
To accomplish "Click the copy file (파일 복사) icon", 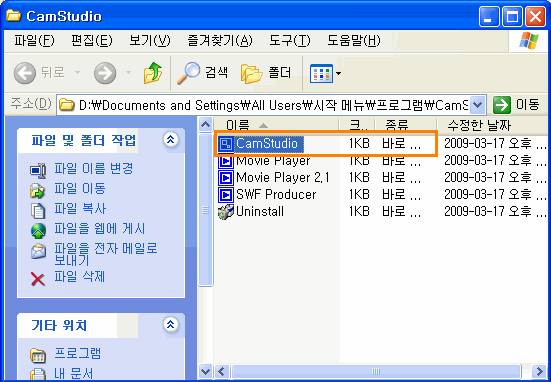I will pos(38,211).
